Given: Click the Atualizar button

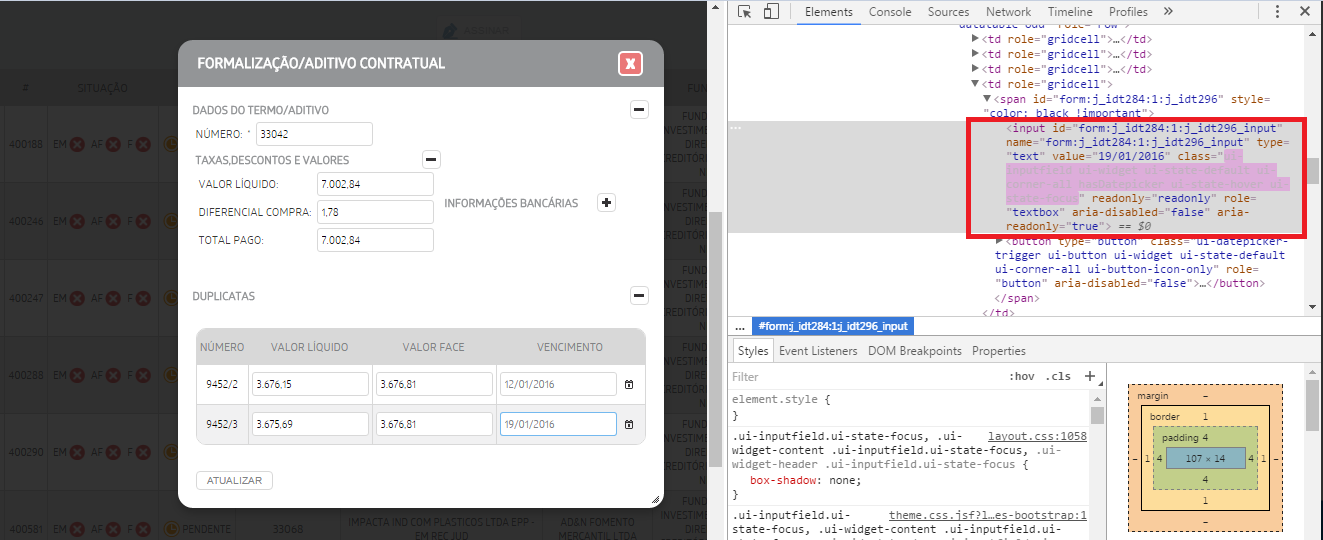Looking at the screenshot, I should pyautogui.click(x=234, y=481).
